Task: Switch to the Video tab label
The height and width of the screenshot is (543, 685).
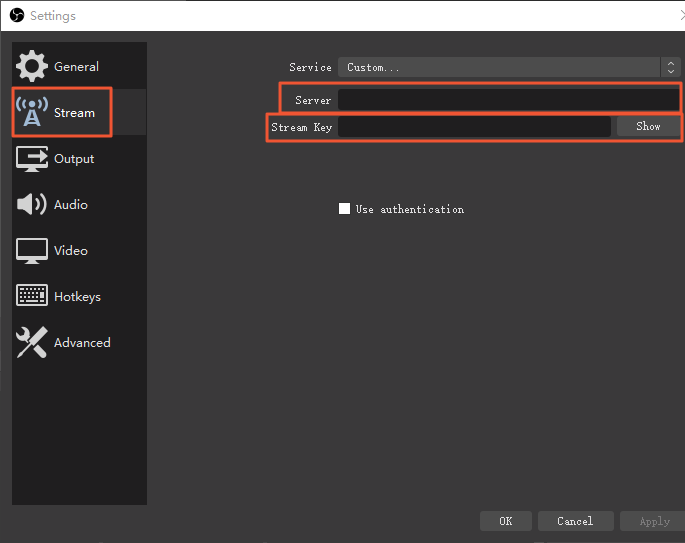Action: click(71, 250)
